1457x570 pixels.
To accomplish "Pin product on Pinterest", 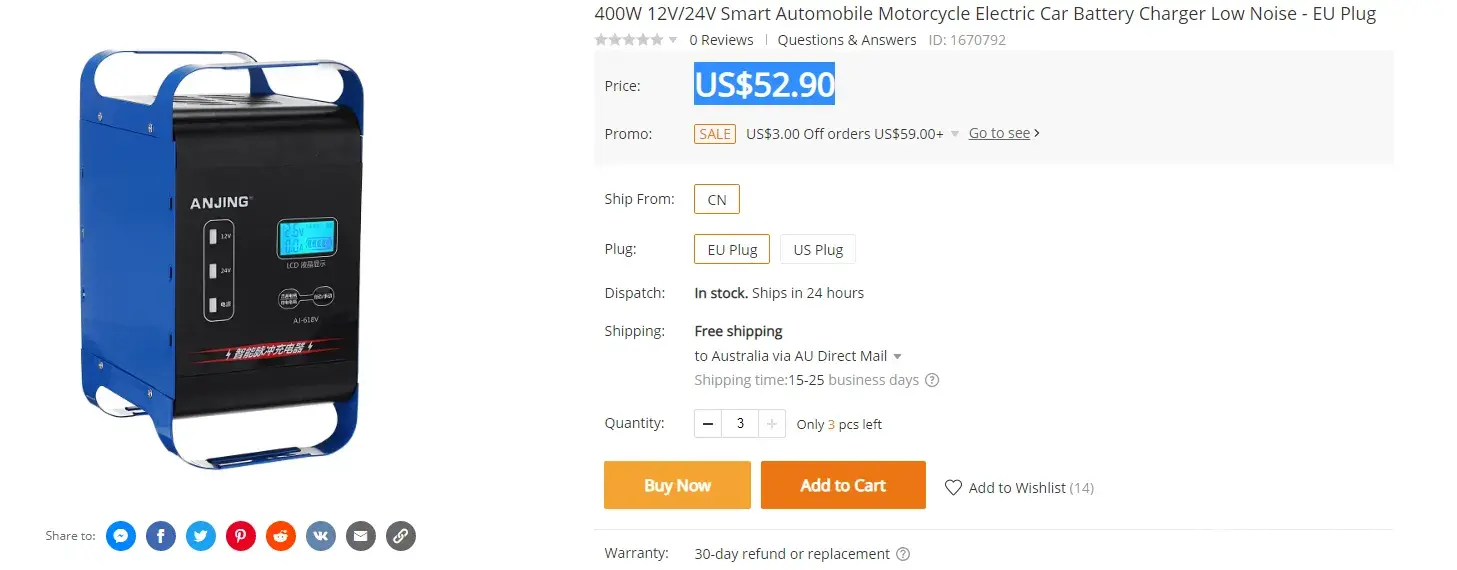I will click(240, 536).
